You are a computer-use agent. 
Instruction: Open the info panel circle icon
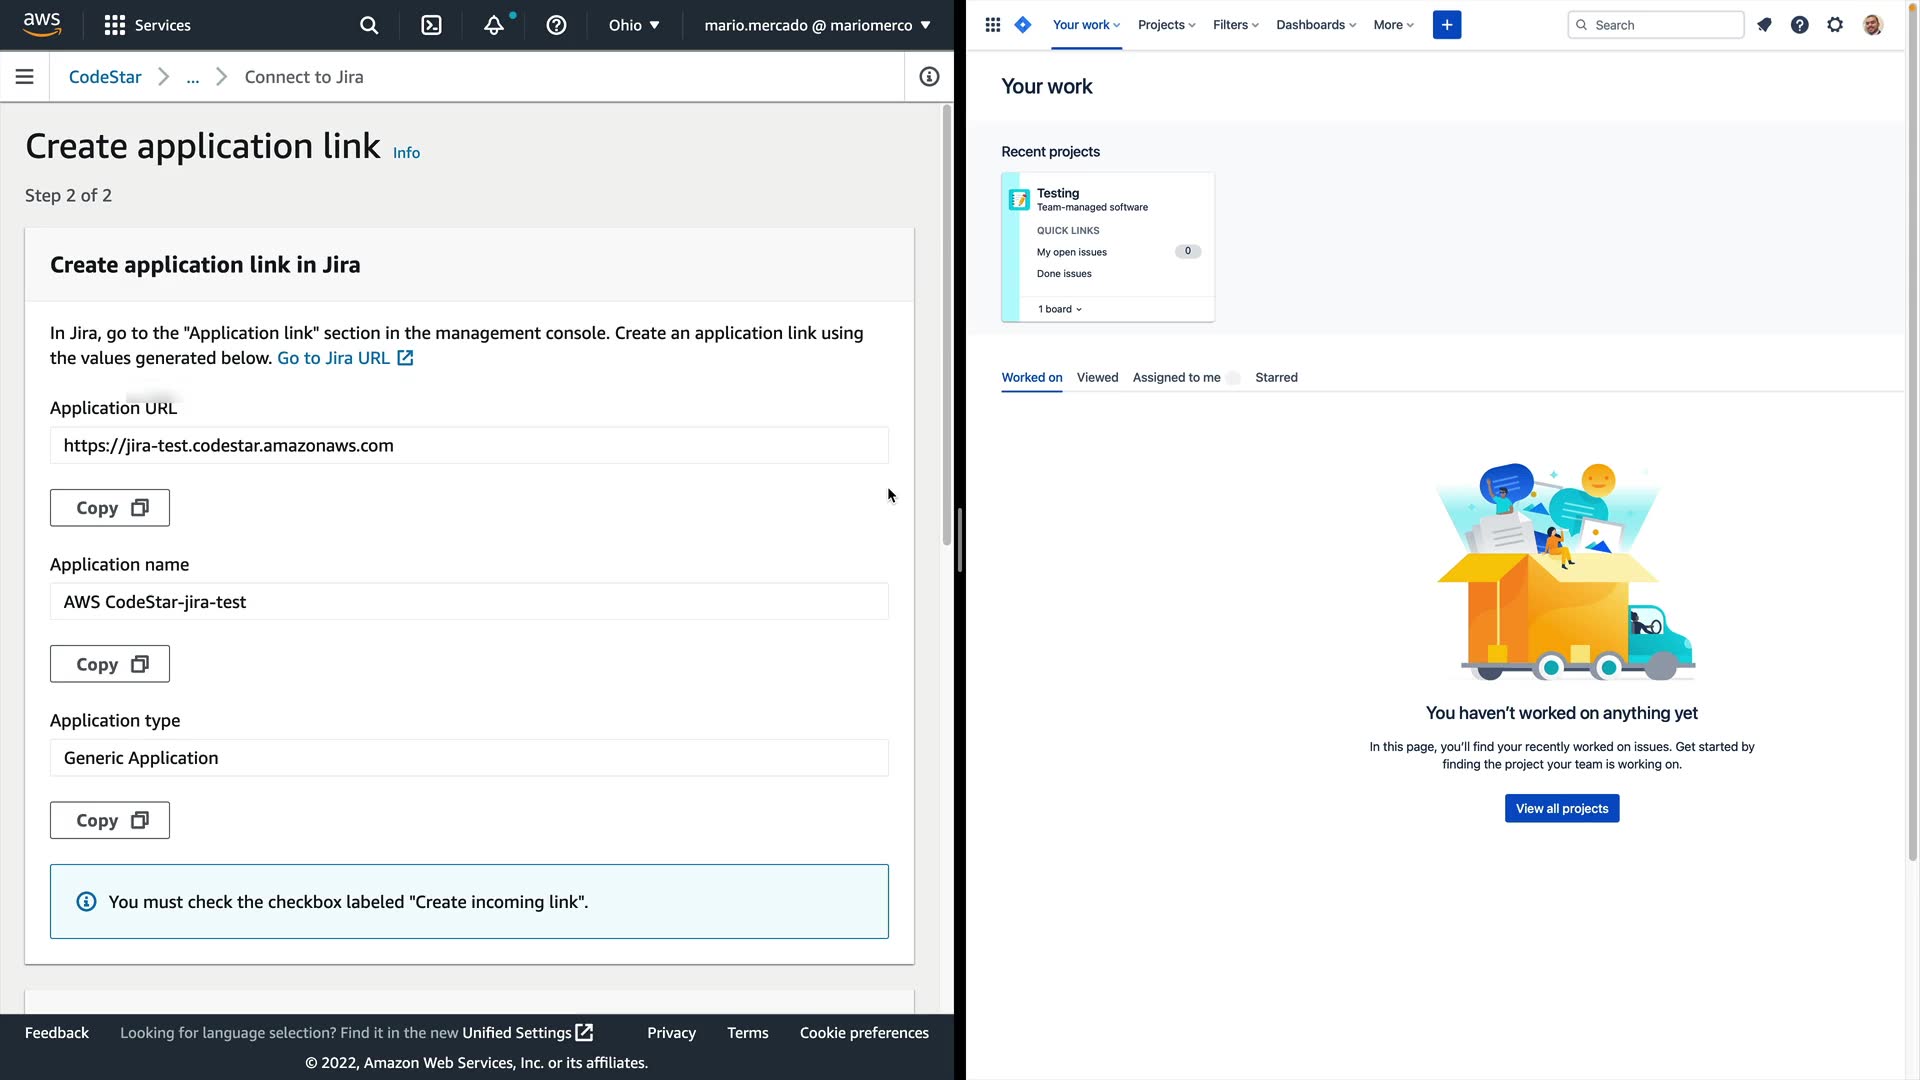[x=929, y=77]
